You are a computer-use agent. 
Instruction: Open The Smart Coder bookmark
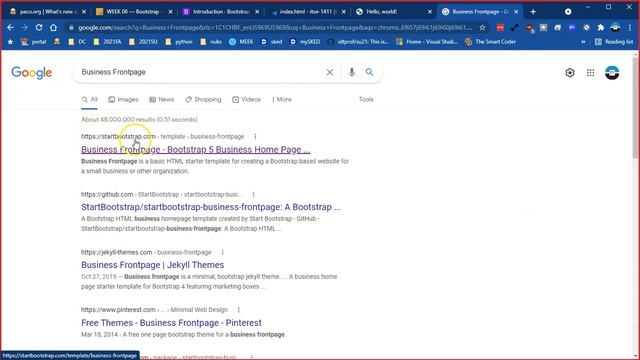[490, 42]
